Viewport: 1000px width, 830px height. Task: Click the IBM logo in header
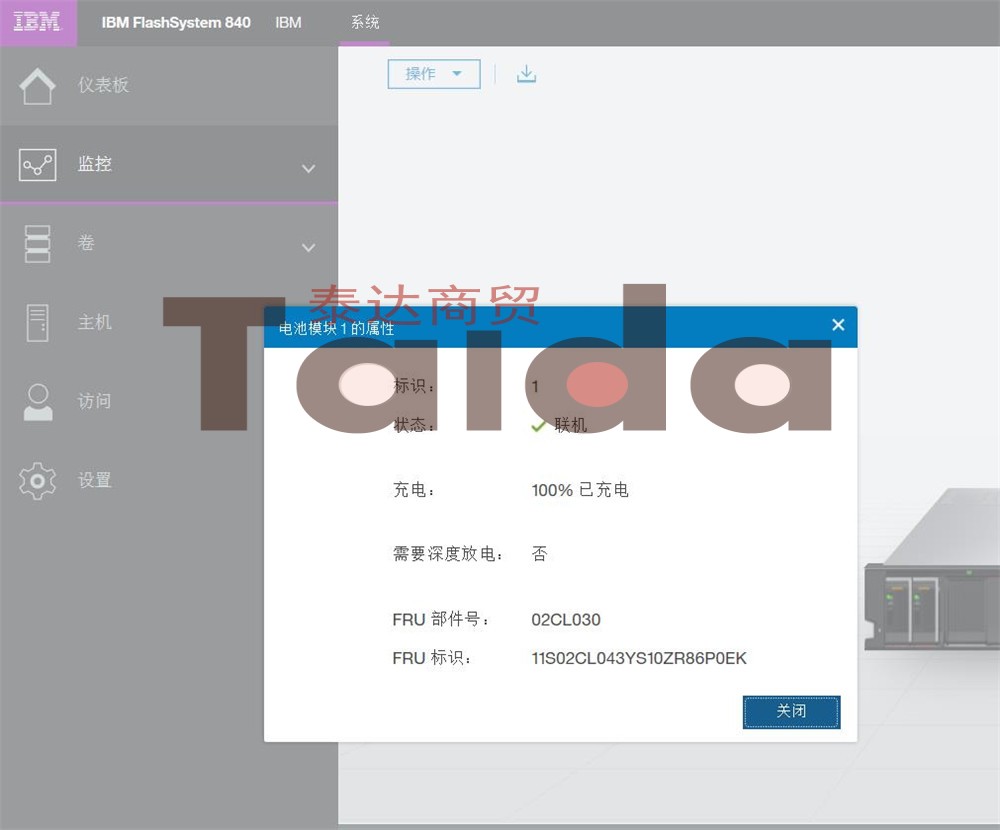(38, 22)
